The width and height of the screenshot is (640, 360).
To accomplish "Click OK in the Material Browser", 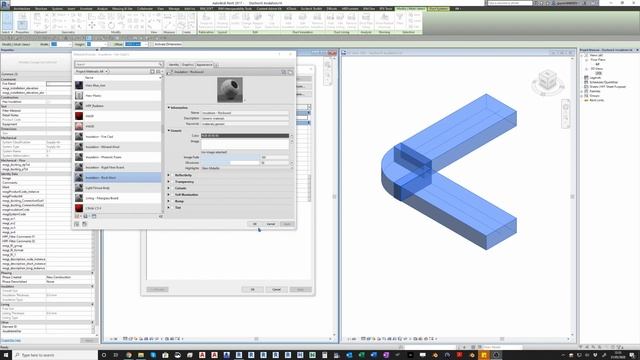I will (x=254, y=224).
